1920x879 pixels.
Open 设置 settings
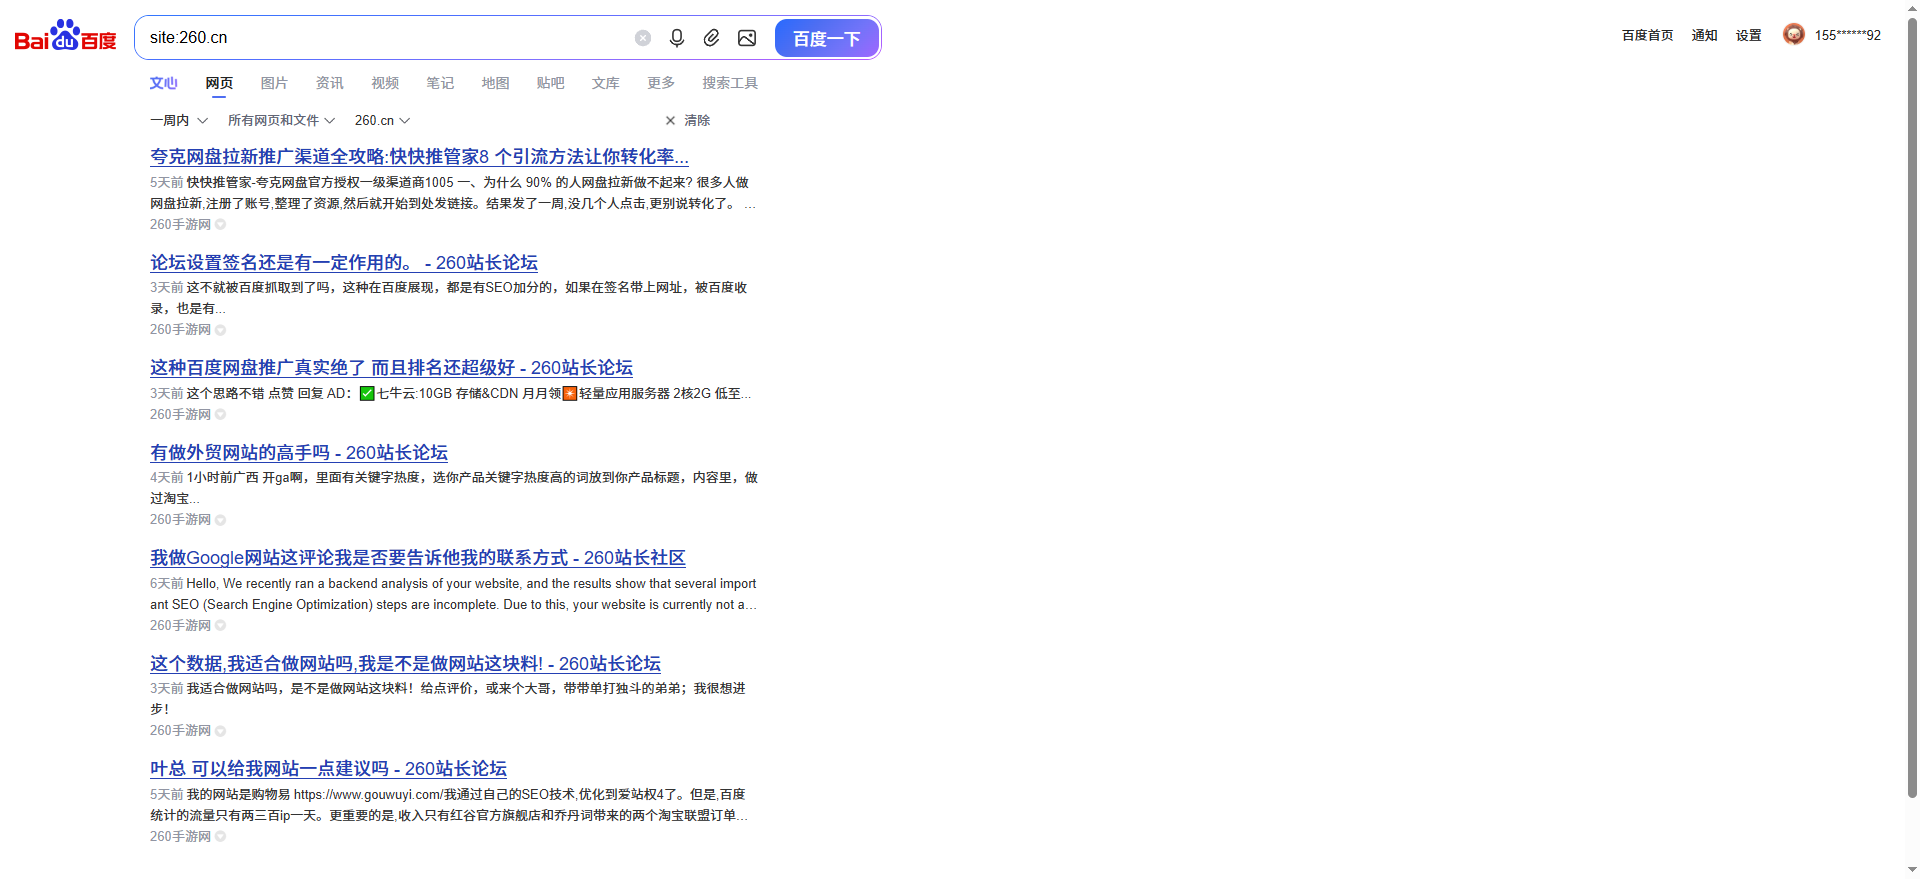[1748, 35]
